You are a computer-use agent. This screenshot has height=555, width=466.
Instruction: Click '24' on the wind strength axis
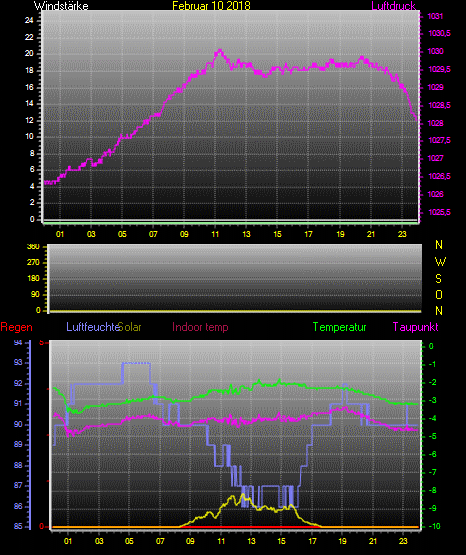(x=29, y=20)
